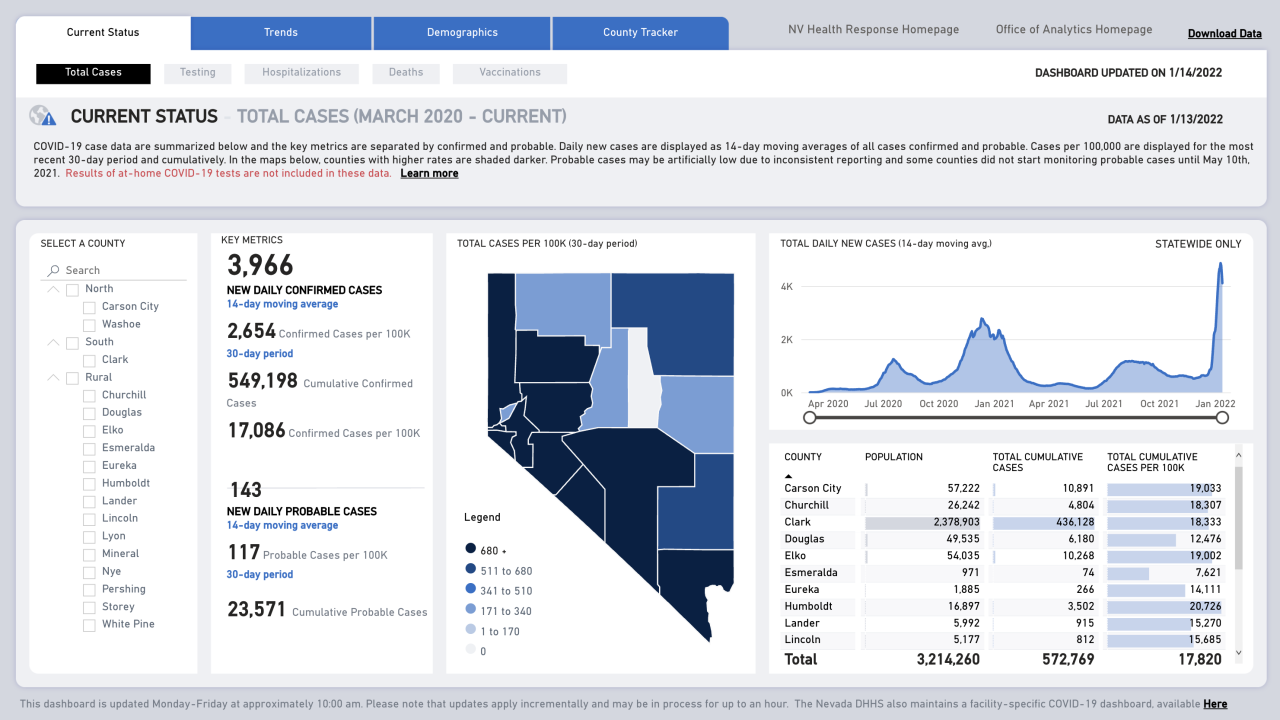The width and height of the screenshot is (1280, 720).
Task: Click the Download Data link
Action: point(1224,34)
